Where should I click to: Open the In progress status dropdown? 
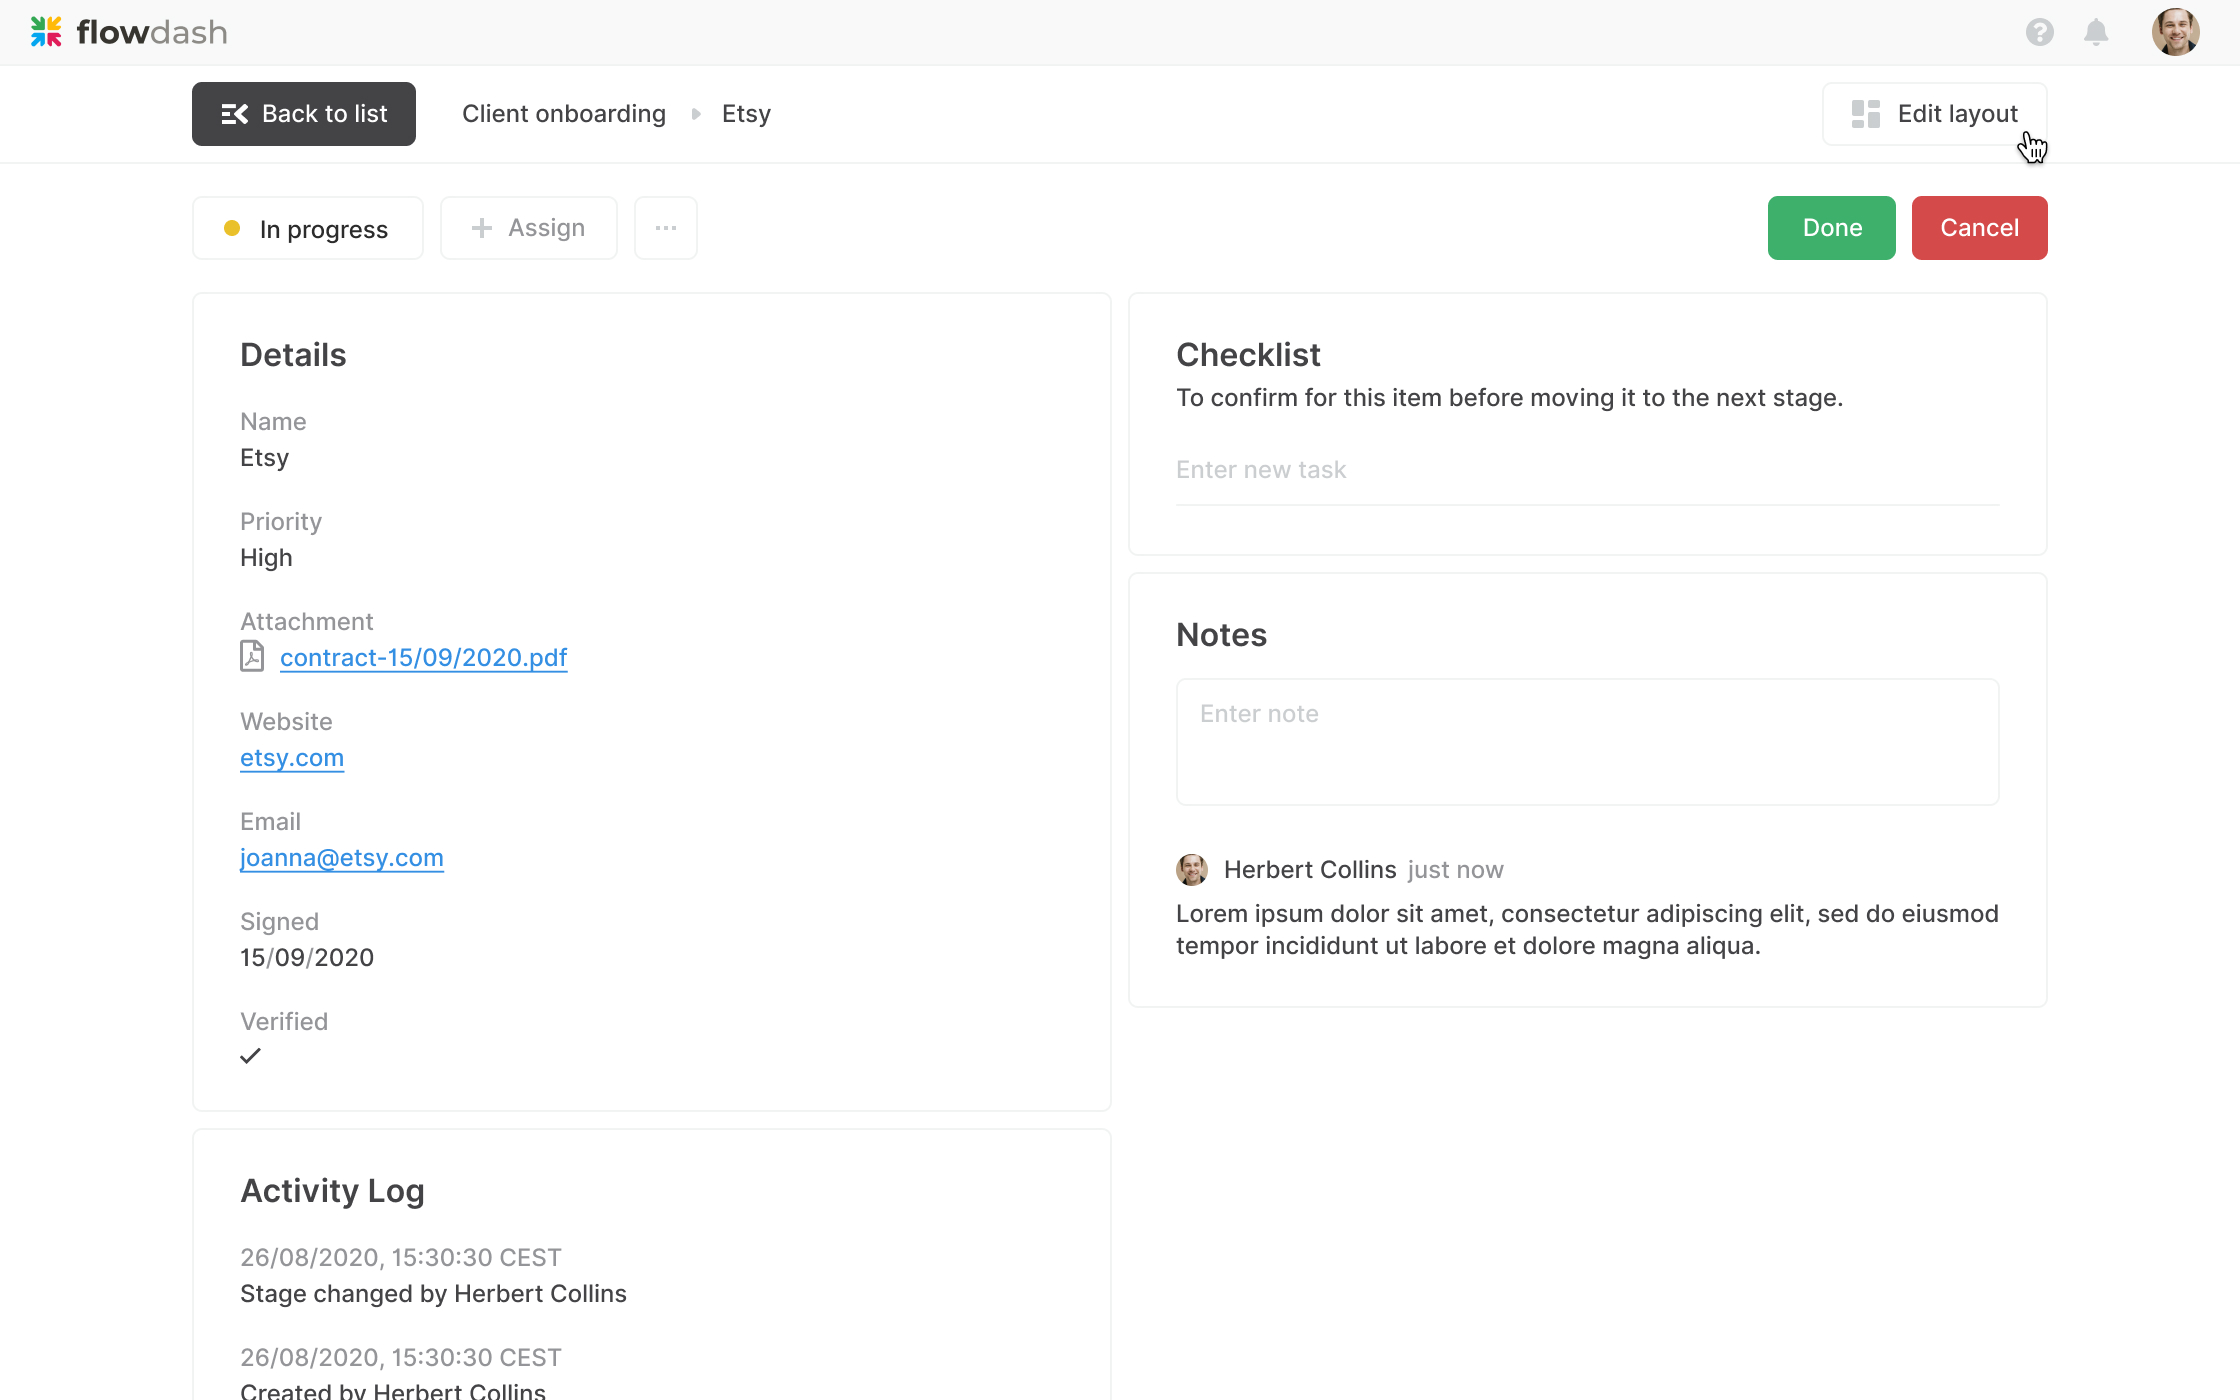[308, 228]
